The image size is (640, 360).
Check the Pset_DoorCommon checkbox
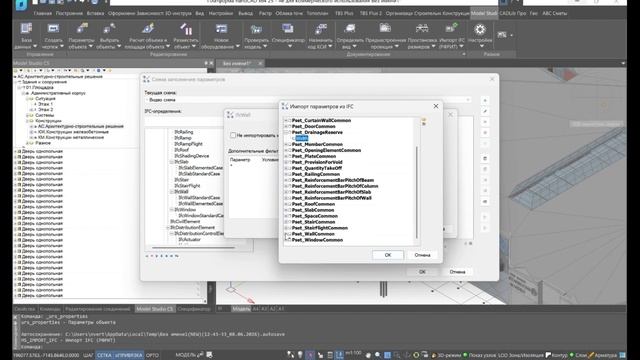tap(289, 127)
